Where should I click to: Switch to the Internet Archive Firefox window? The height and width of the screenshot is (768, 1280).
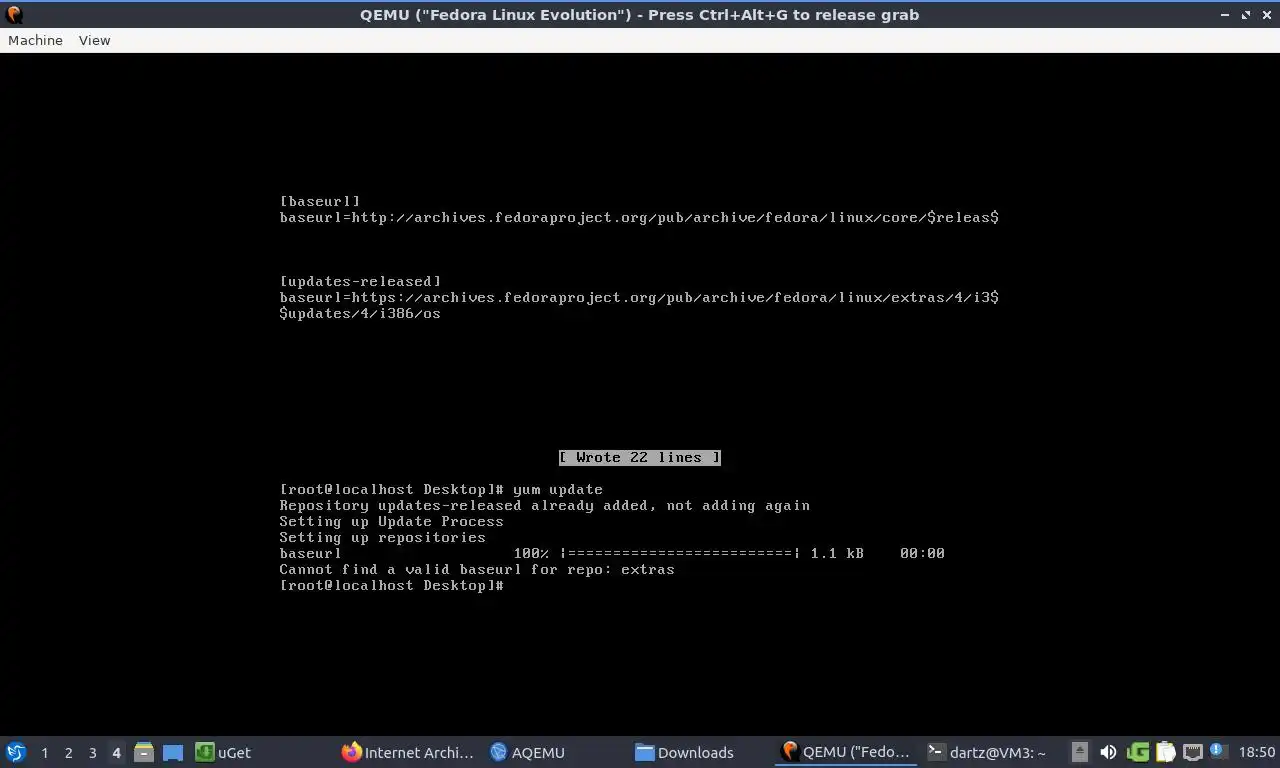[x=408, y=752]
